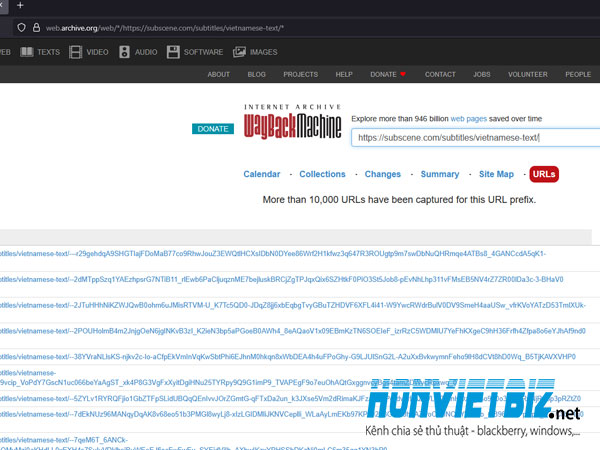This screenshot has height=450, width=600.
Task: Switch to the Summary tab
Action: 440,174
